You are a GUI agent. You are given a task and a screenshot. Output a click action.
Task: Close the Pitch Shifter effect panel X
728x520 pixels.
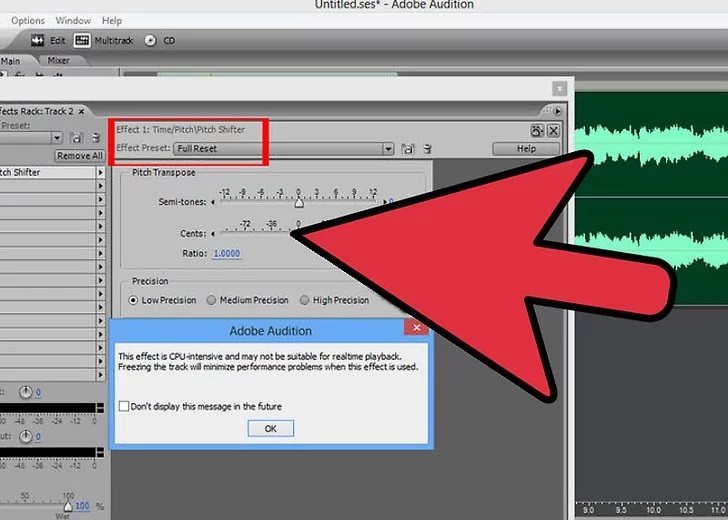coord(553,131)
